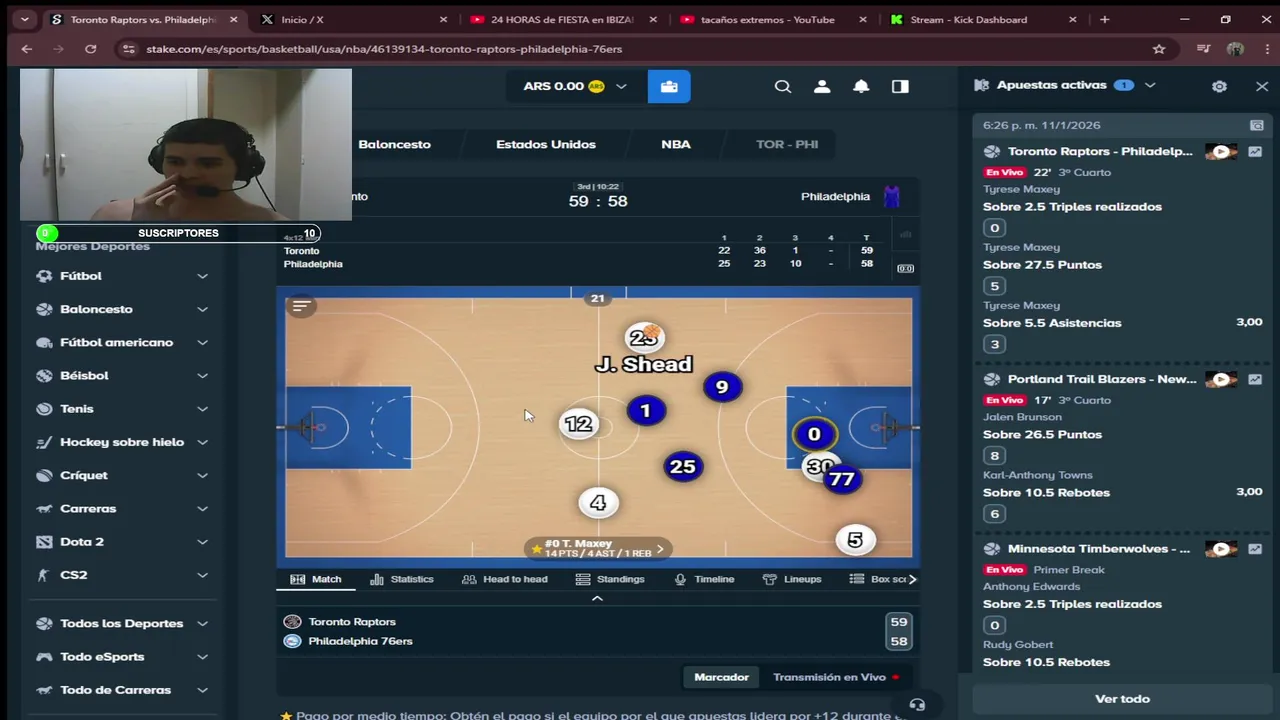
Task: Click player marker 12 on court
Action: pyautogui.click(x=578, y=424)
